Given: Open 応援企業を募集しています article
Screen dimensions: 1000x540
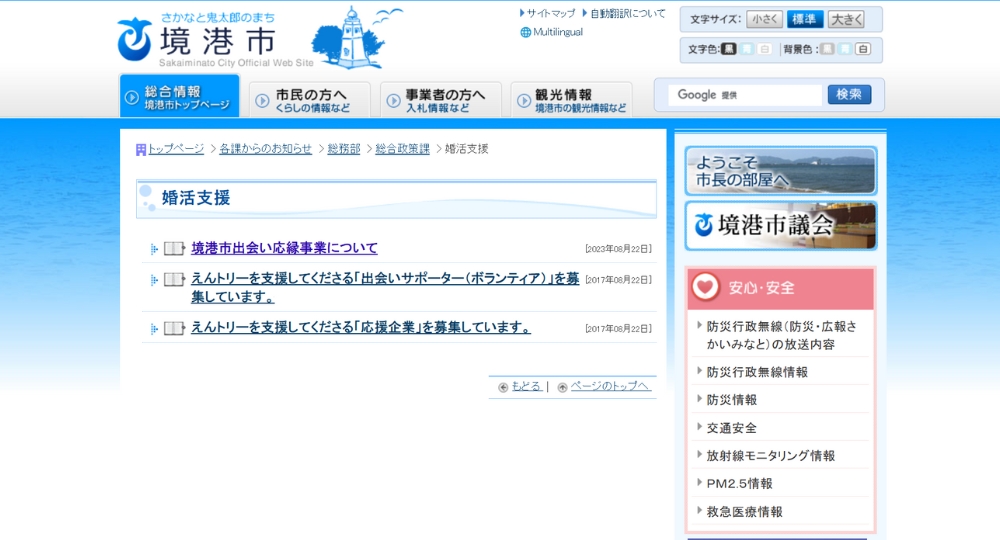Looking at the screenshot, I should [x=361, y=327].
